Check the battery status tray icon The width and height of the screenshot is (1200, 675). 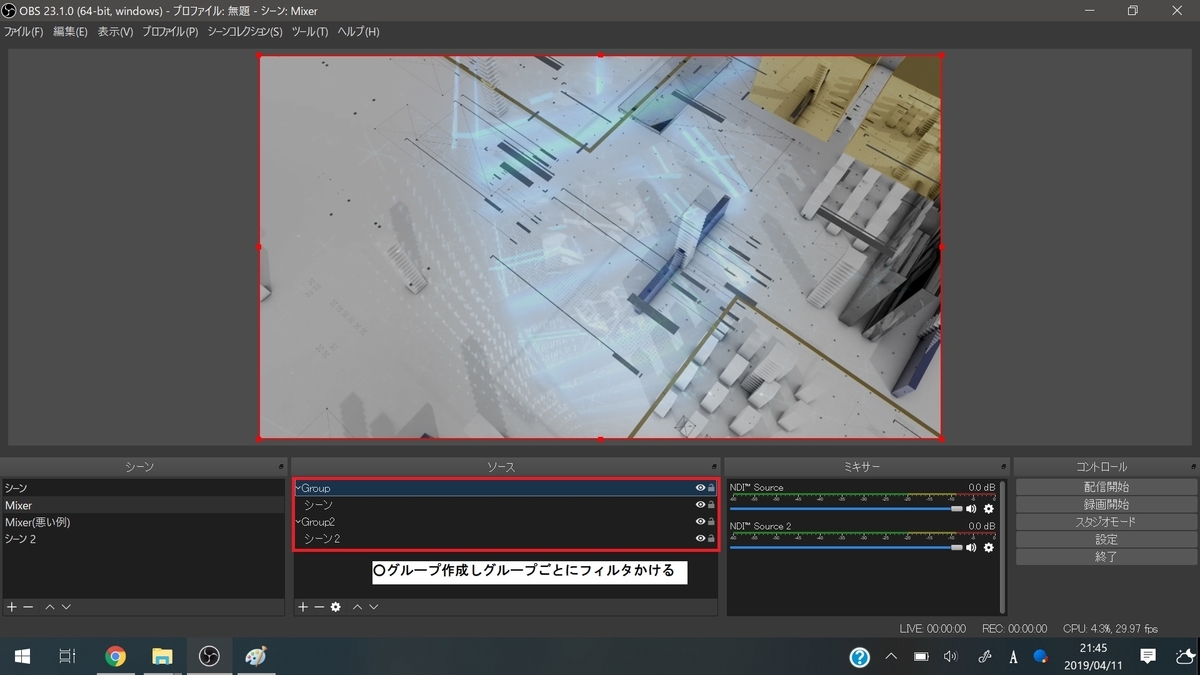tap(921, 657)
